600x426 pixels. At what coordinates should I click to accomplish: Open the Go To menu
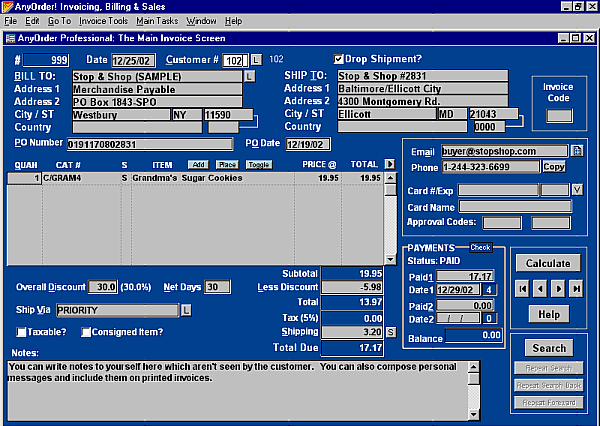click(59, 21)
